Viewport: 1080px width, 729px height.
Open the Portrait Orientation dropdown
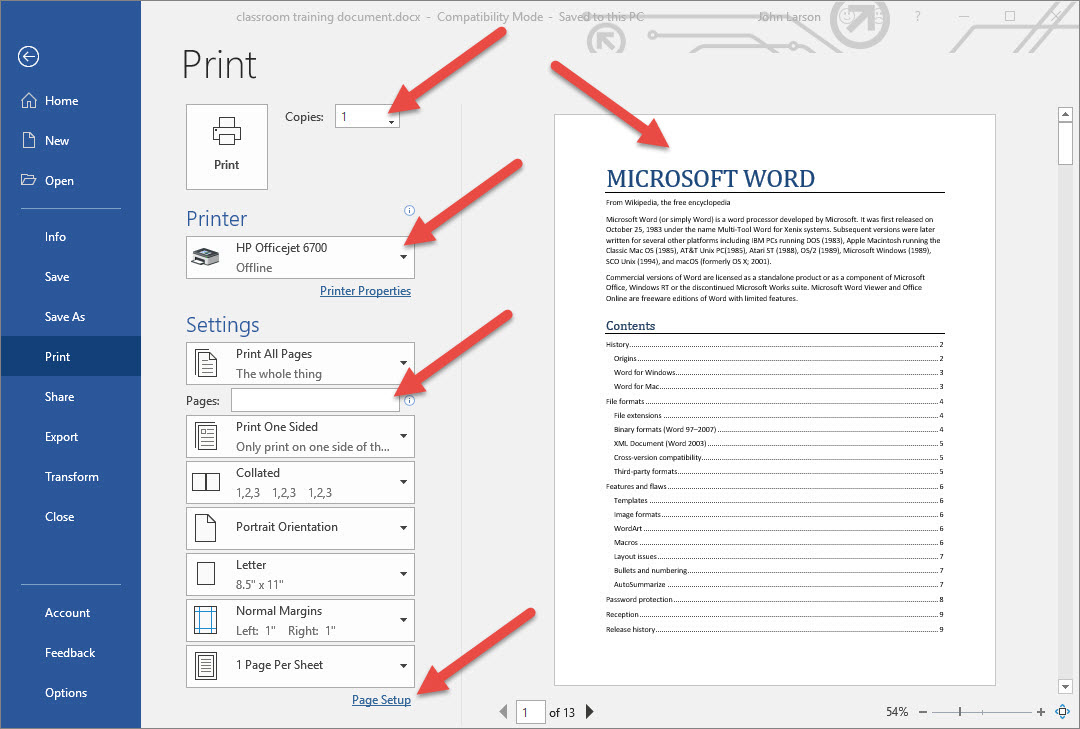[x=300, y=527]
